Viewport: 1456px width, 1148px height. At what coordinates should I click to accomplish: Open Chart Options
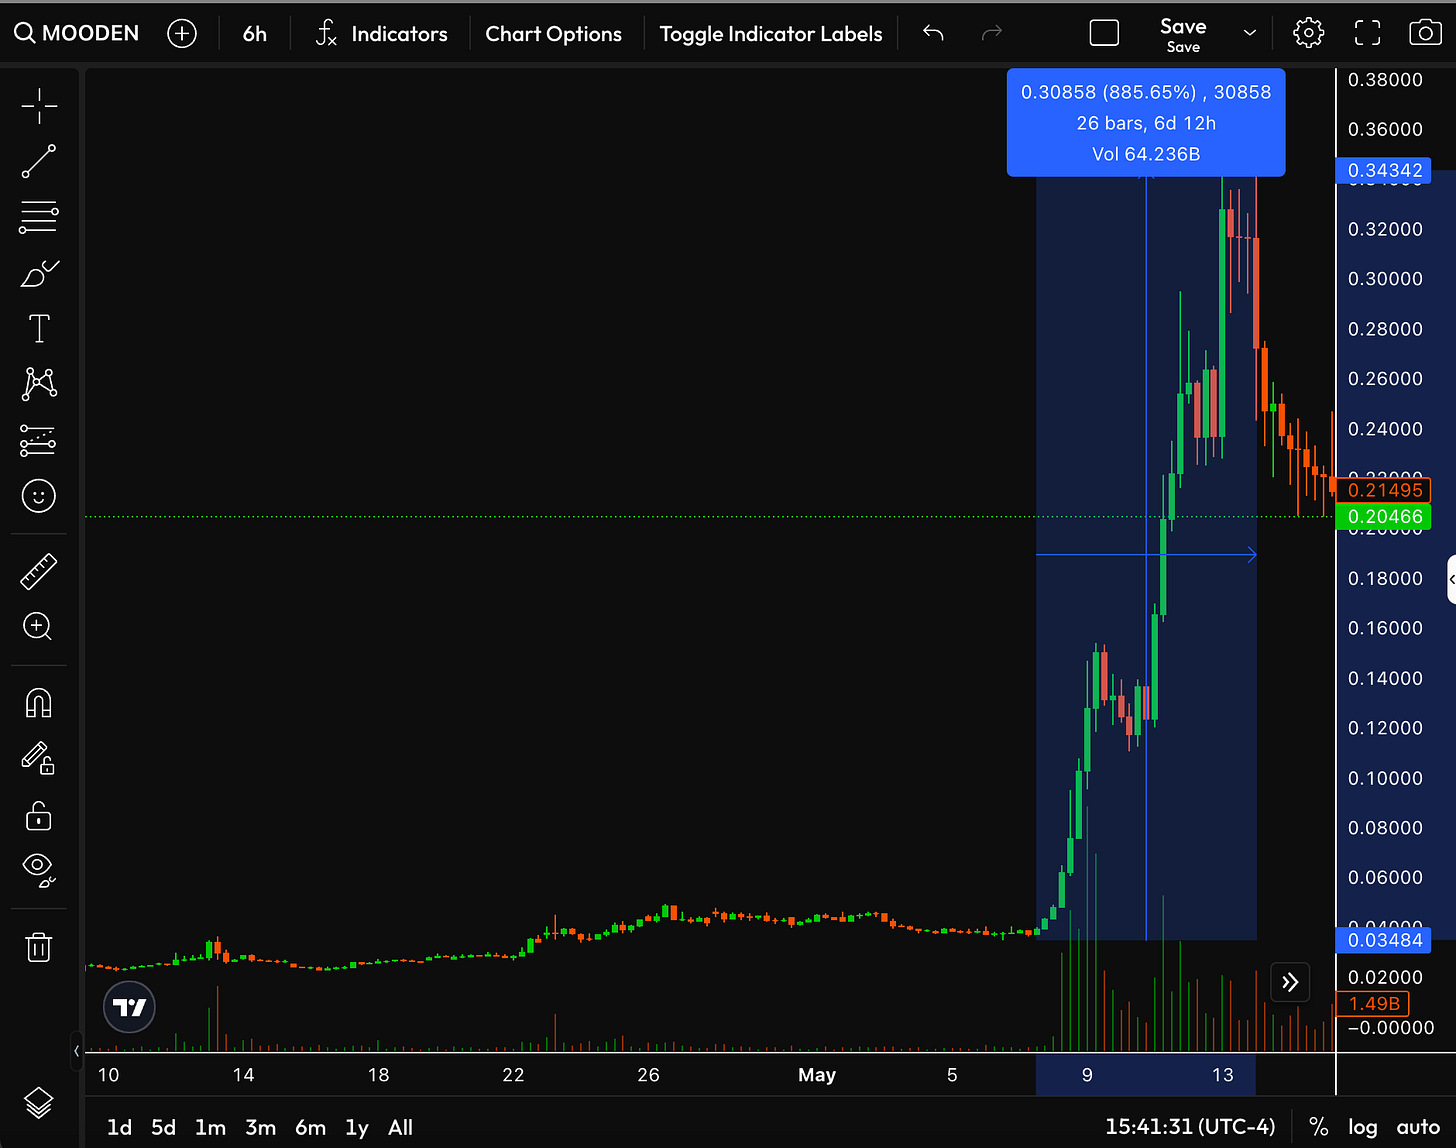554,33
